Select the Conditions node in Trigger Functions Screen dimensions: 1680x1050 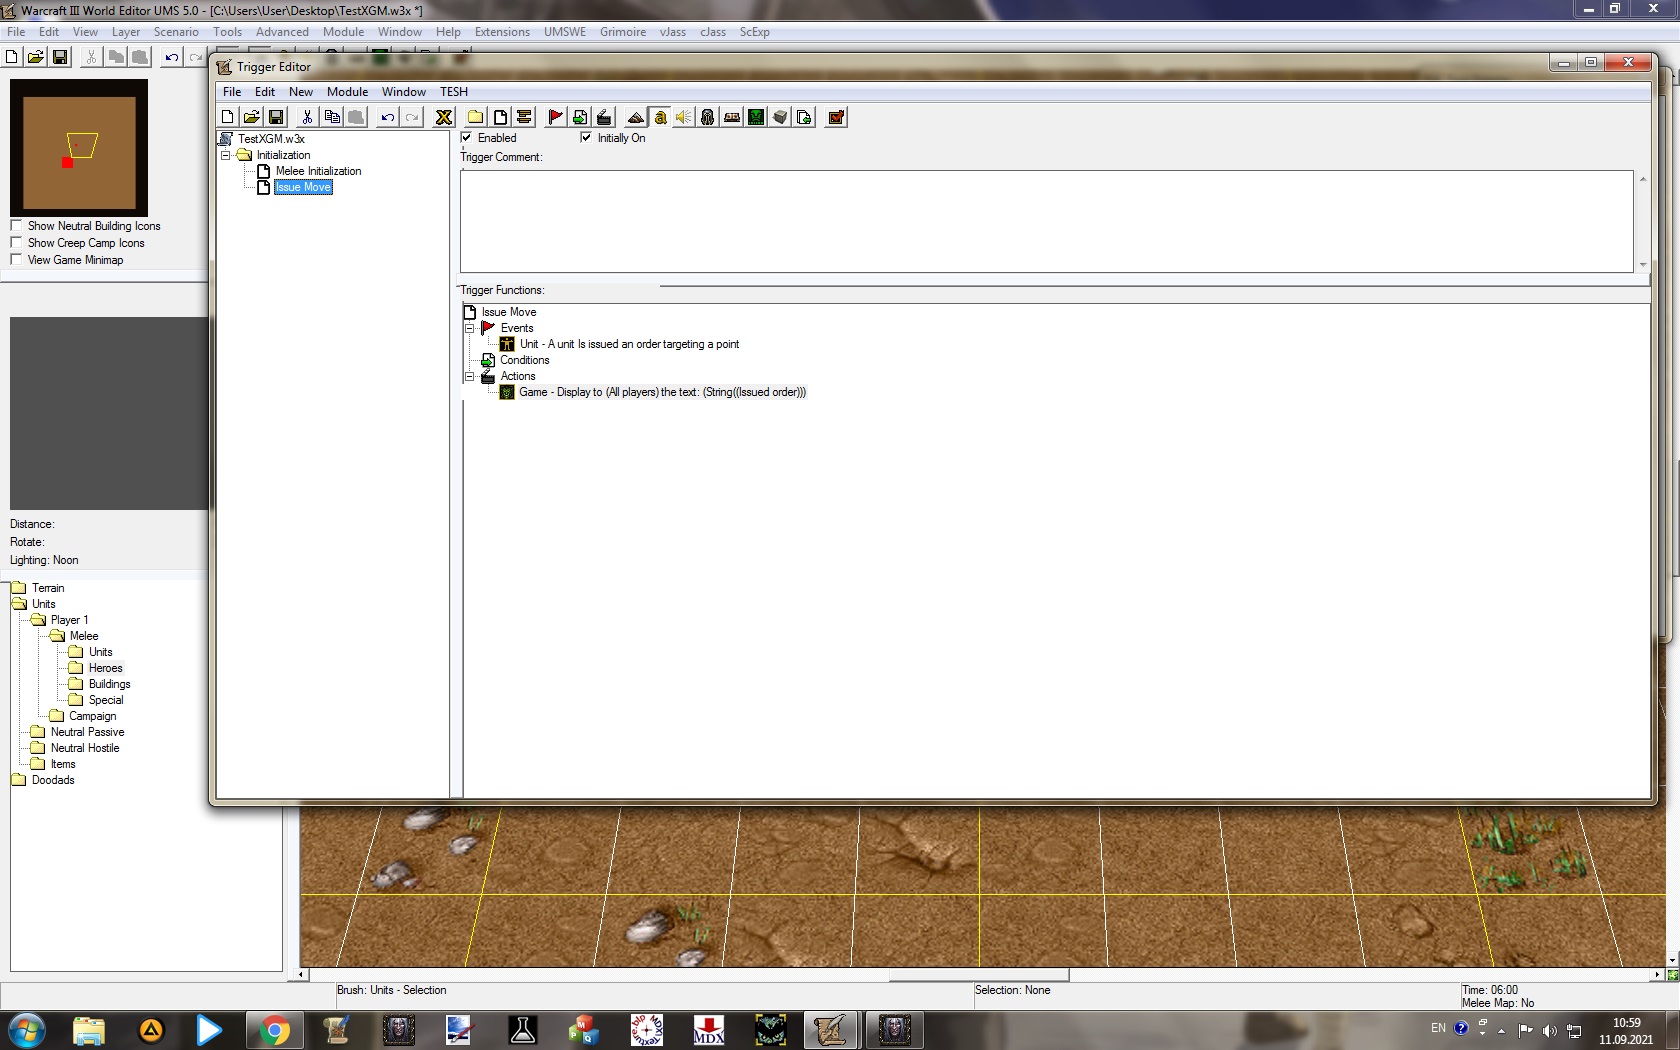click(x=525, y=360)
